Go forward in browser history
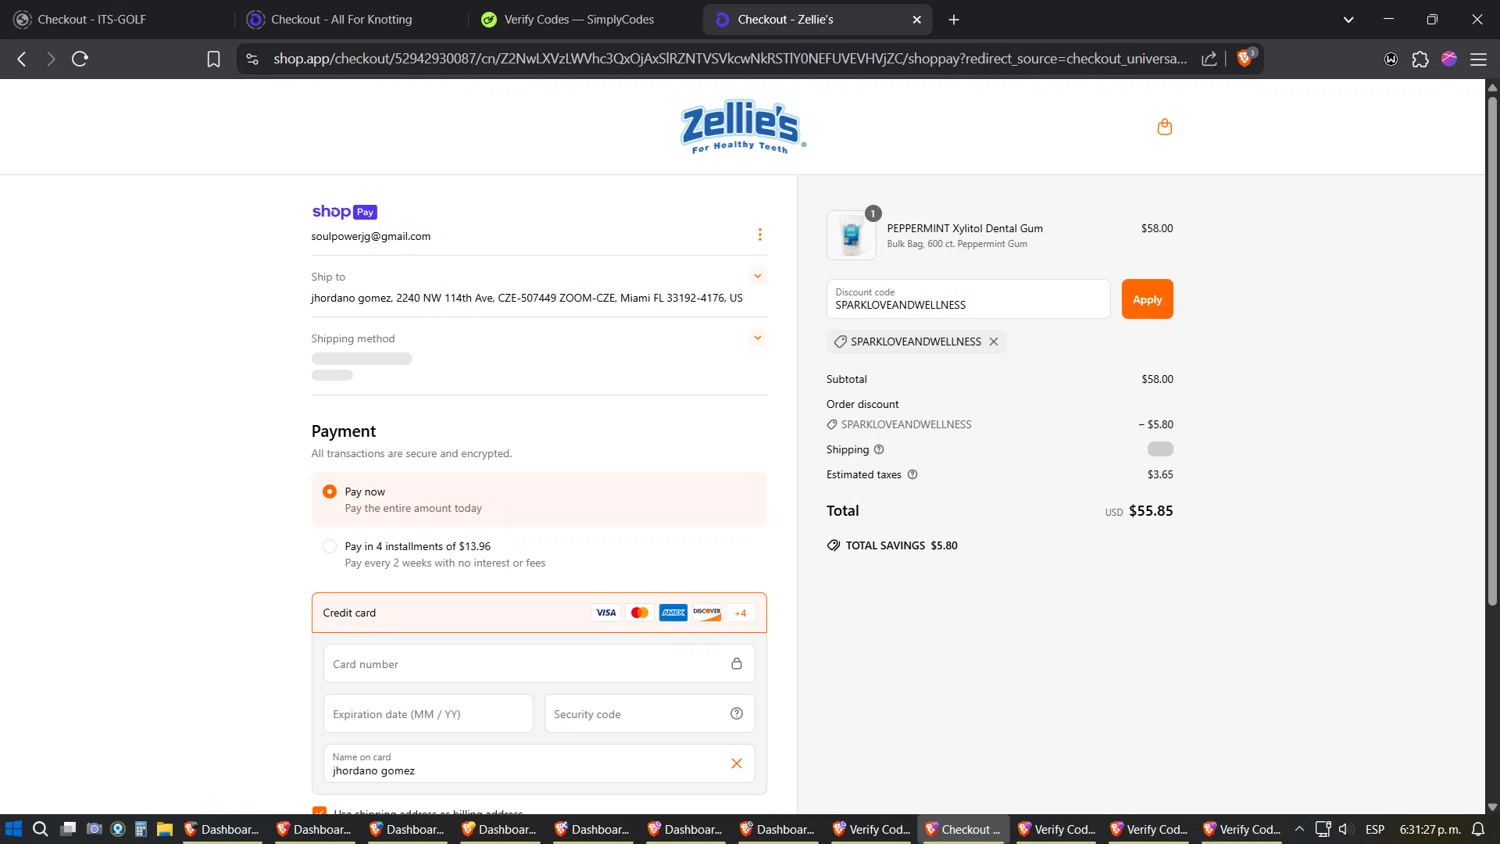This screenshot has height=844, width=1500. pos(51,59)
